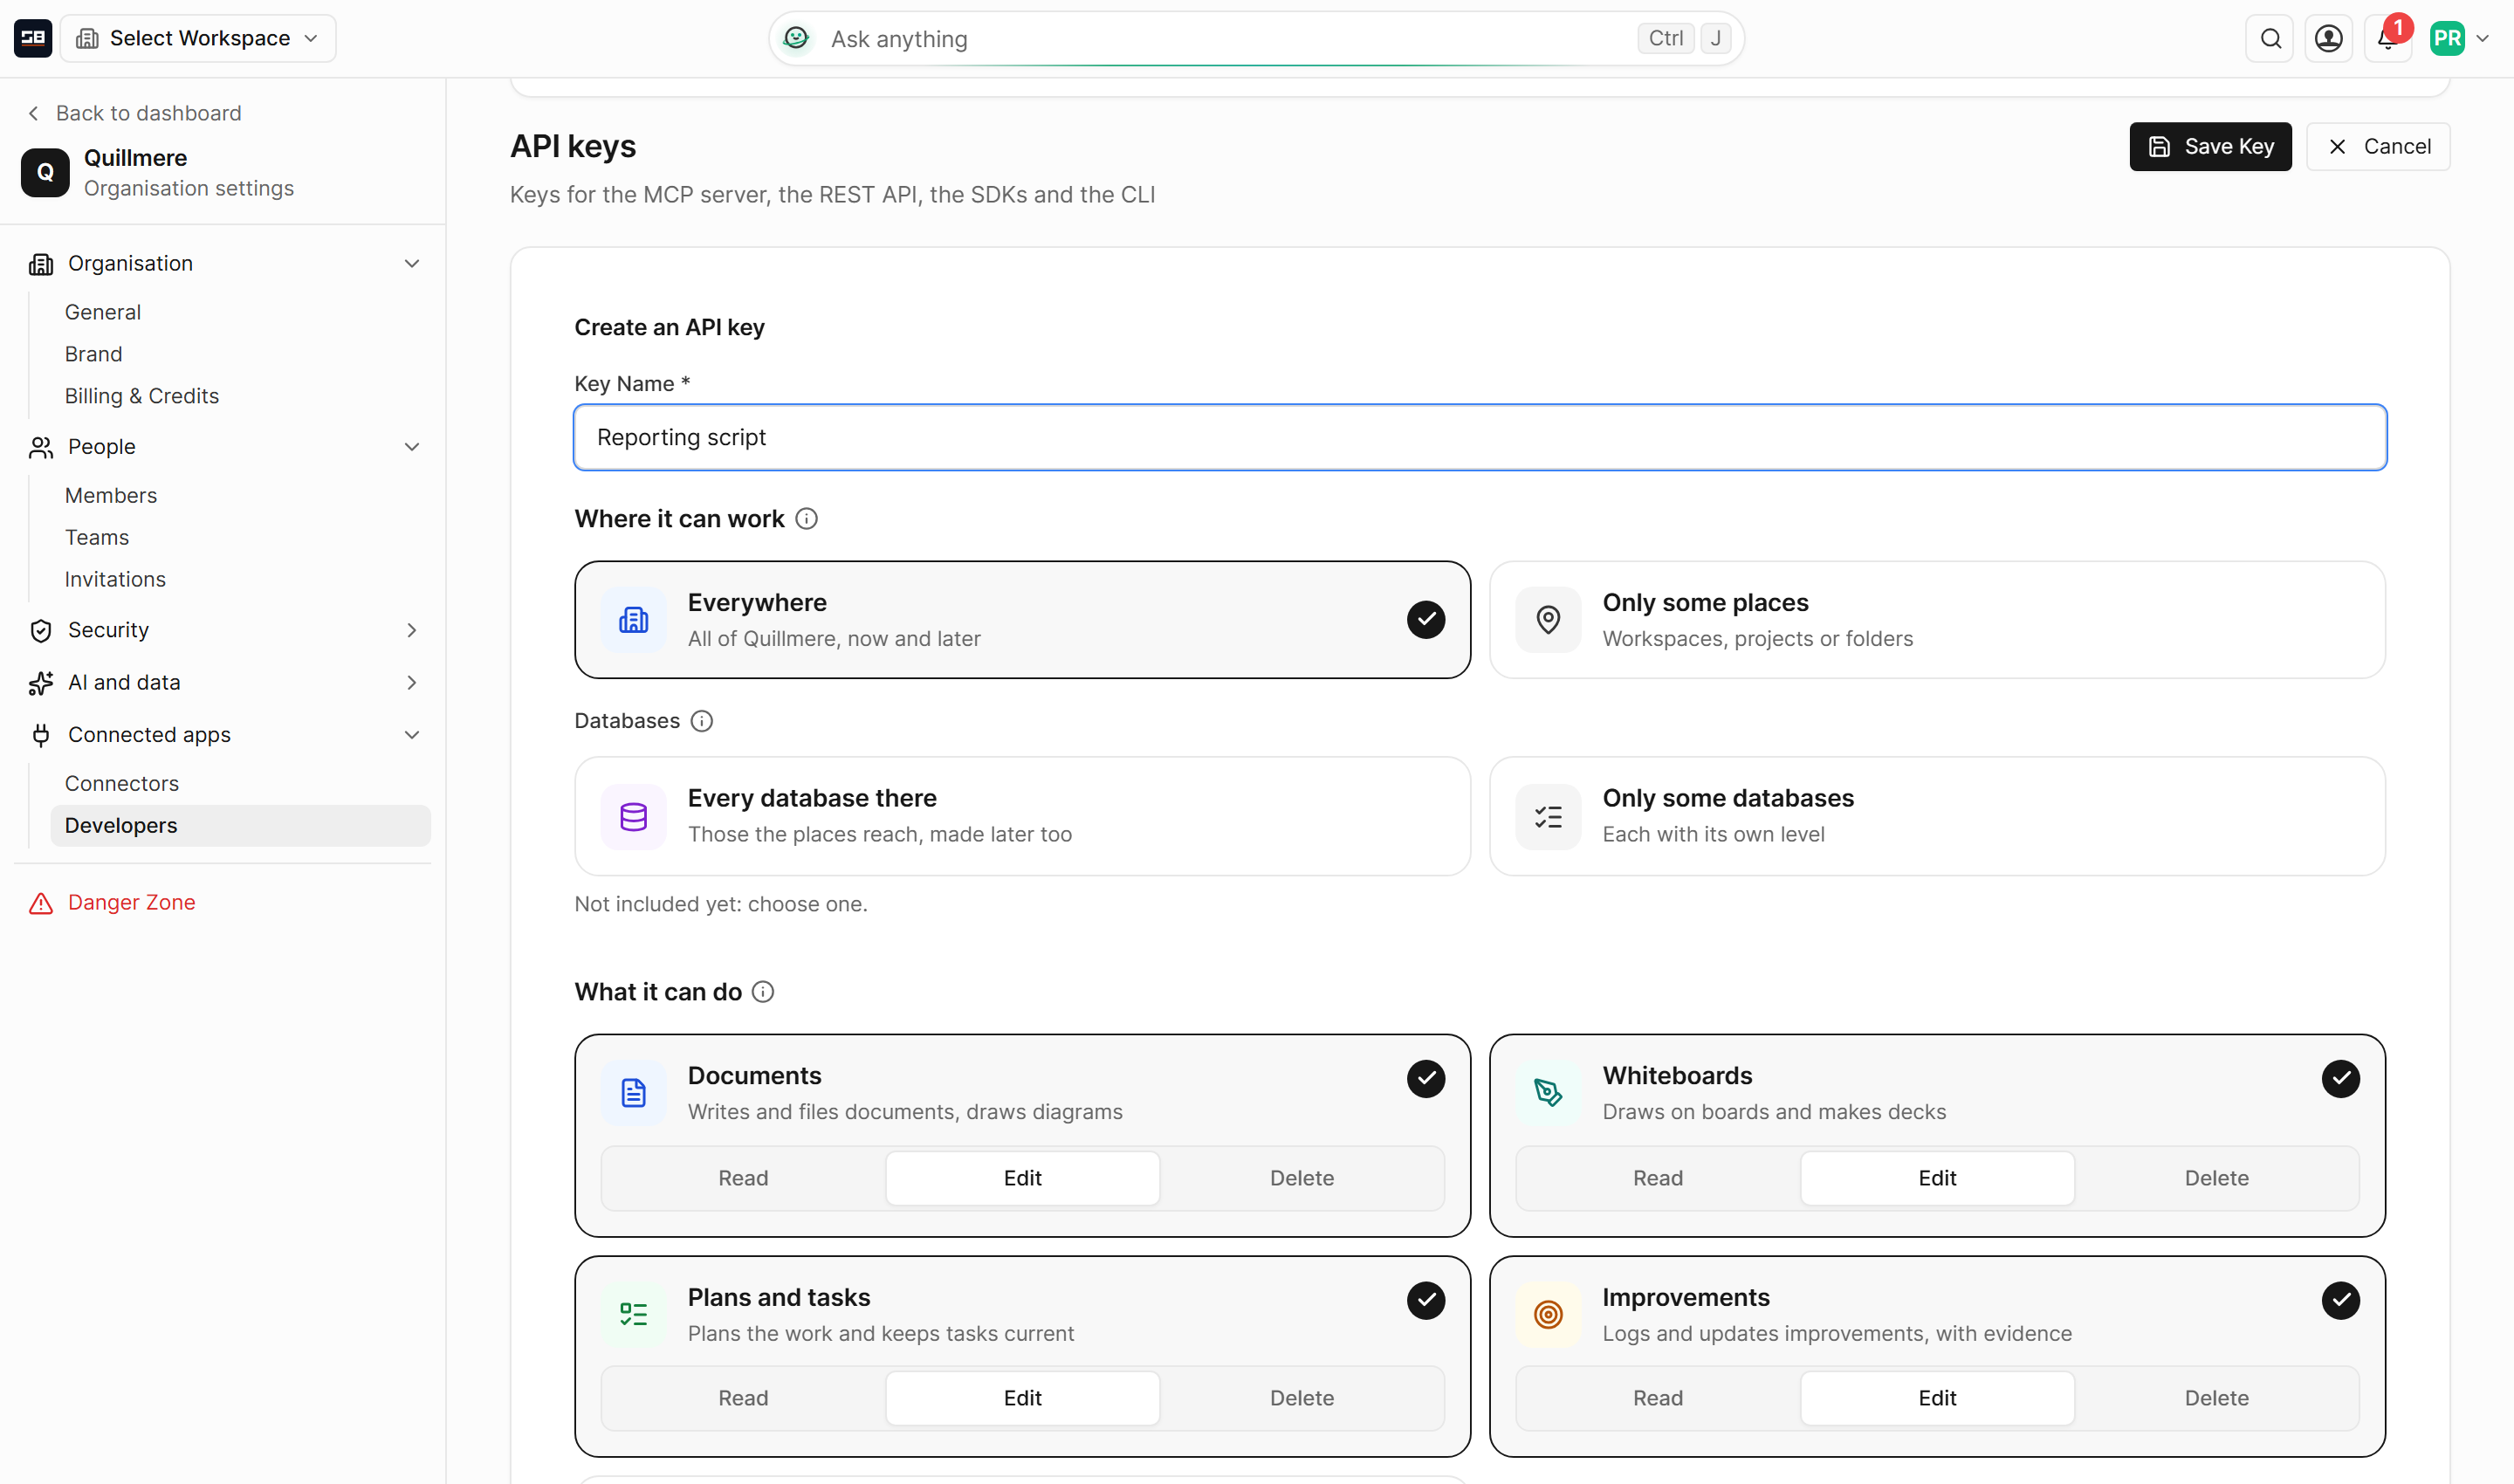Open the Select Workspace dropdown
The image size is (2514, 1484).
(x=198, y=38)
